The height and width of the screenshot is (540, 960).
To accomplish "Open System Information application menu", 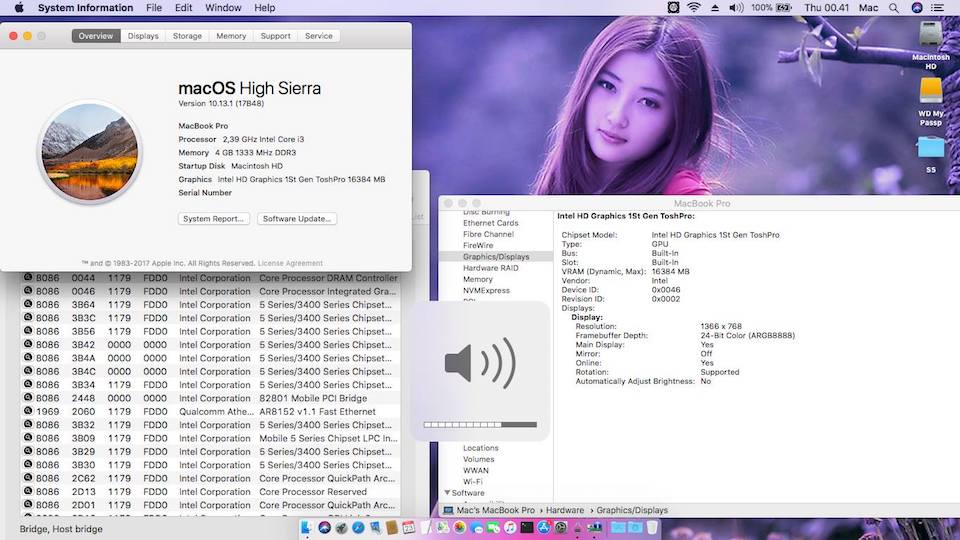I will point(85,8).
